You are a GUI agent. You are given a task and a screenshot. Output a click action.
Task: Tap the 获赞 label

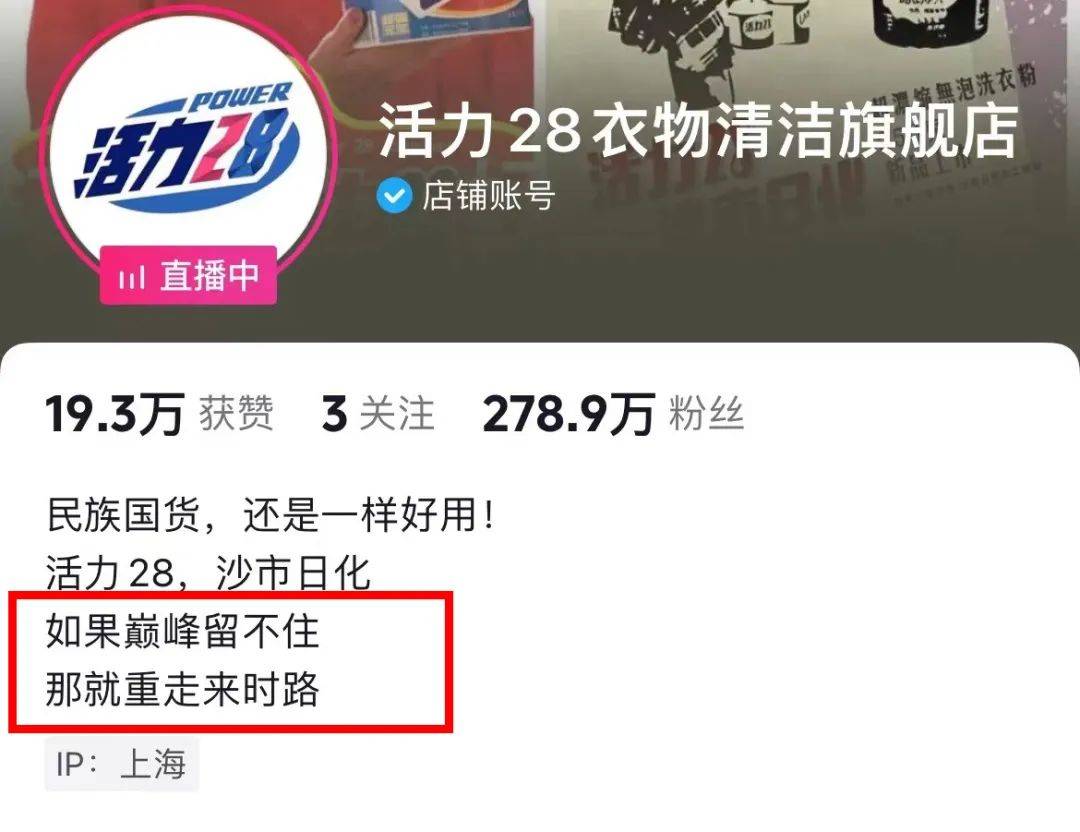coord(236,415)
